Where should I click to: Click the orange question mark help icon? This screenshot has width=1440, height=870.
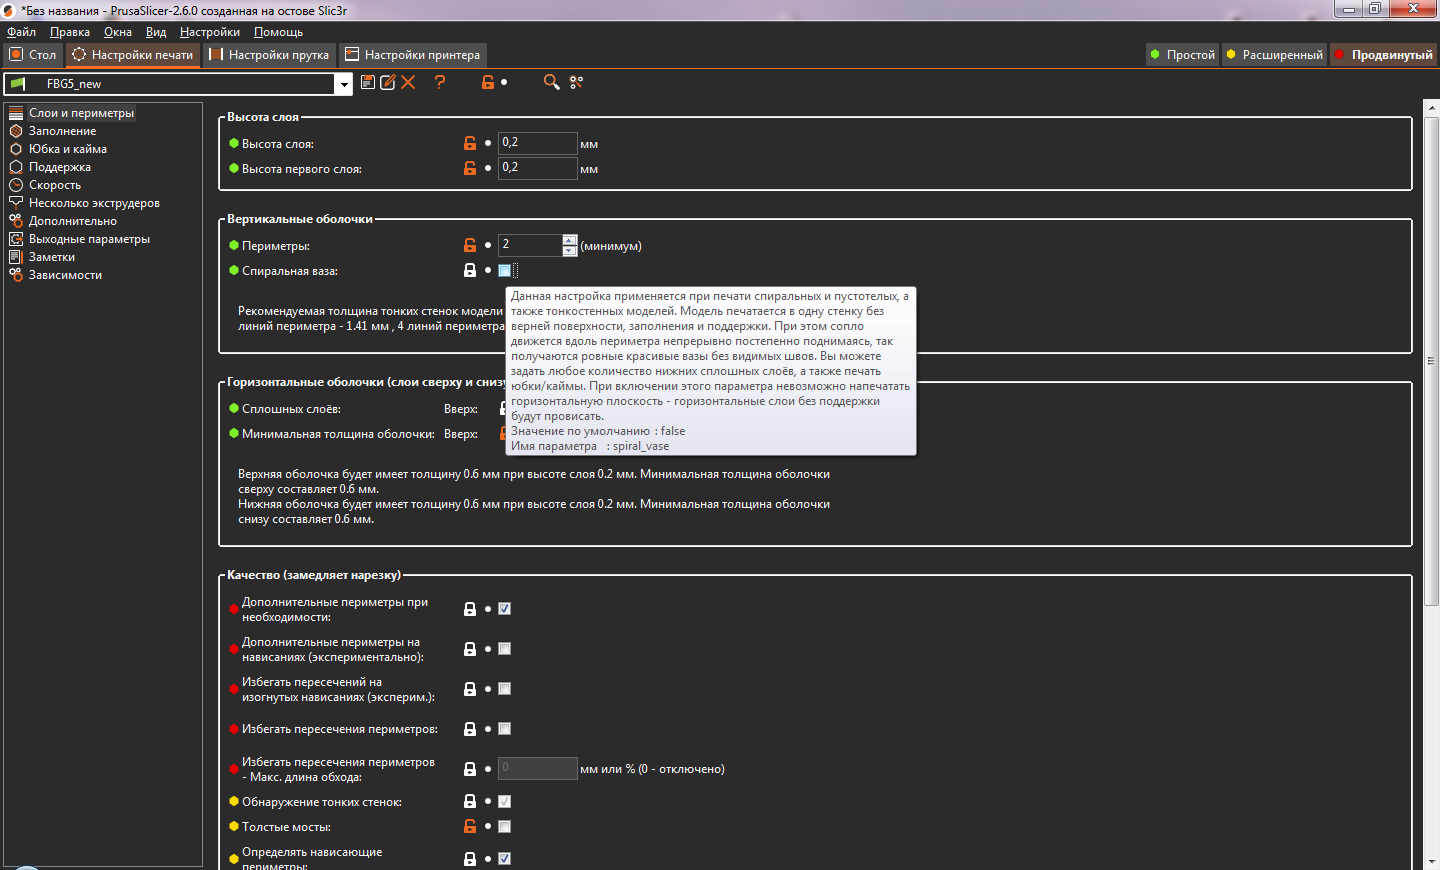coord(440,82)
